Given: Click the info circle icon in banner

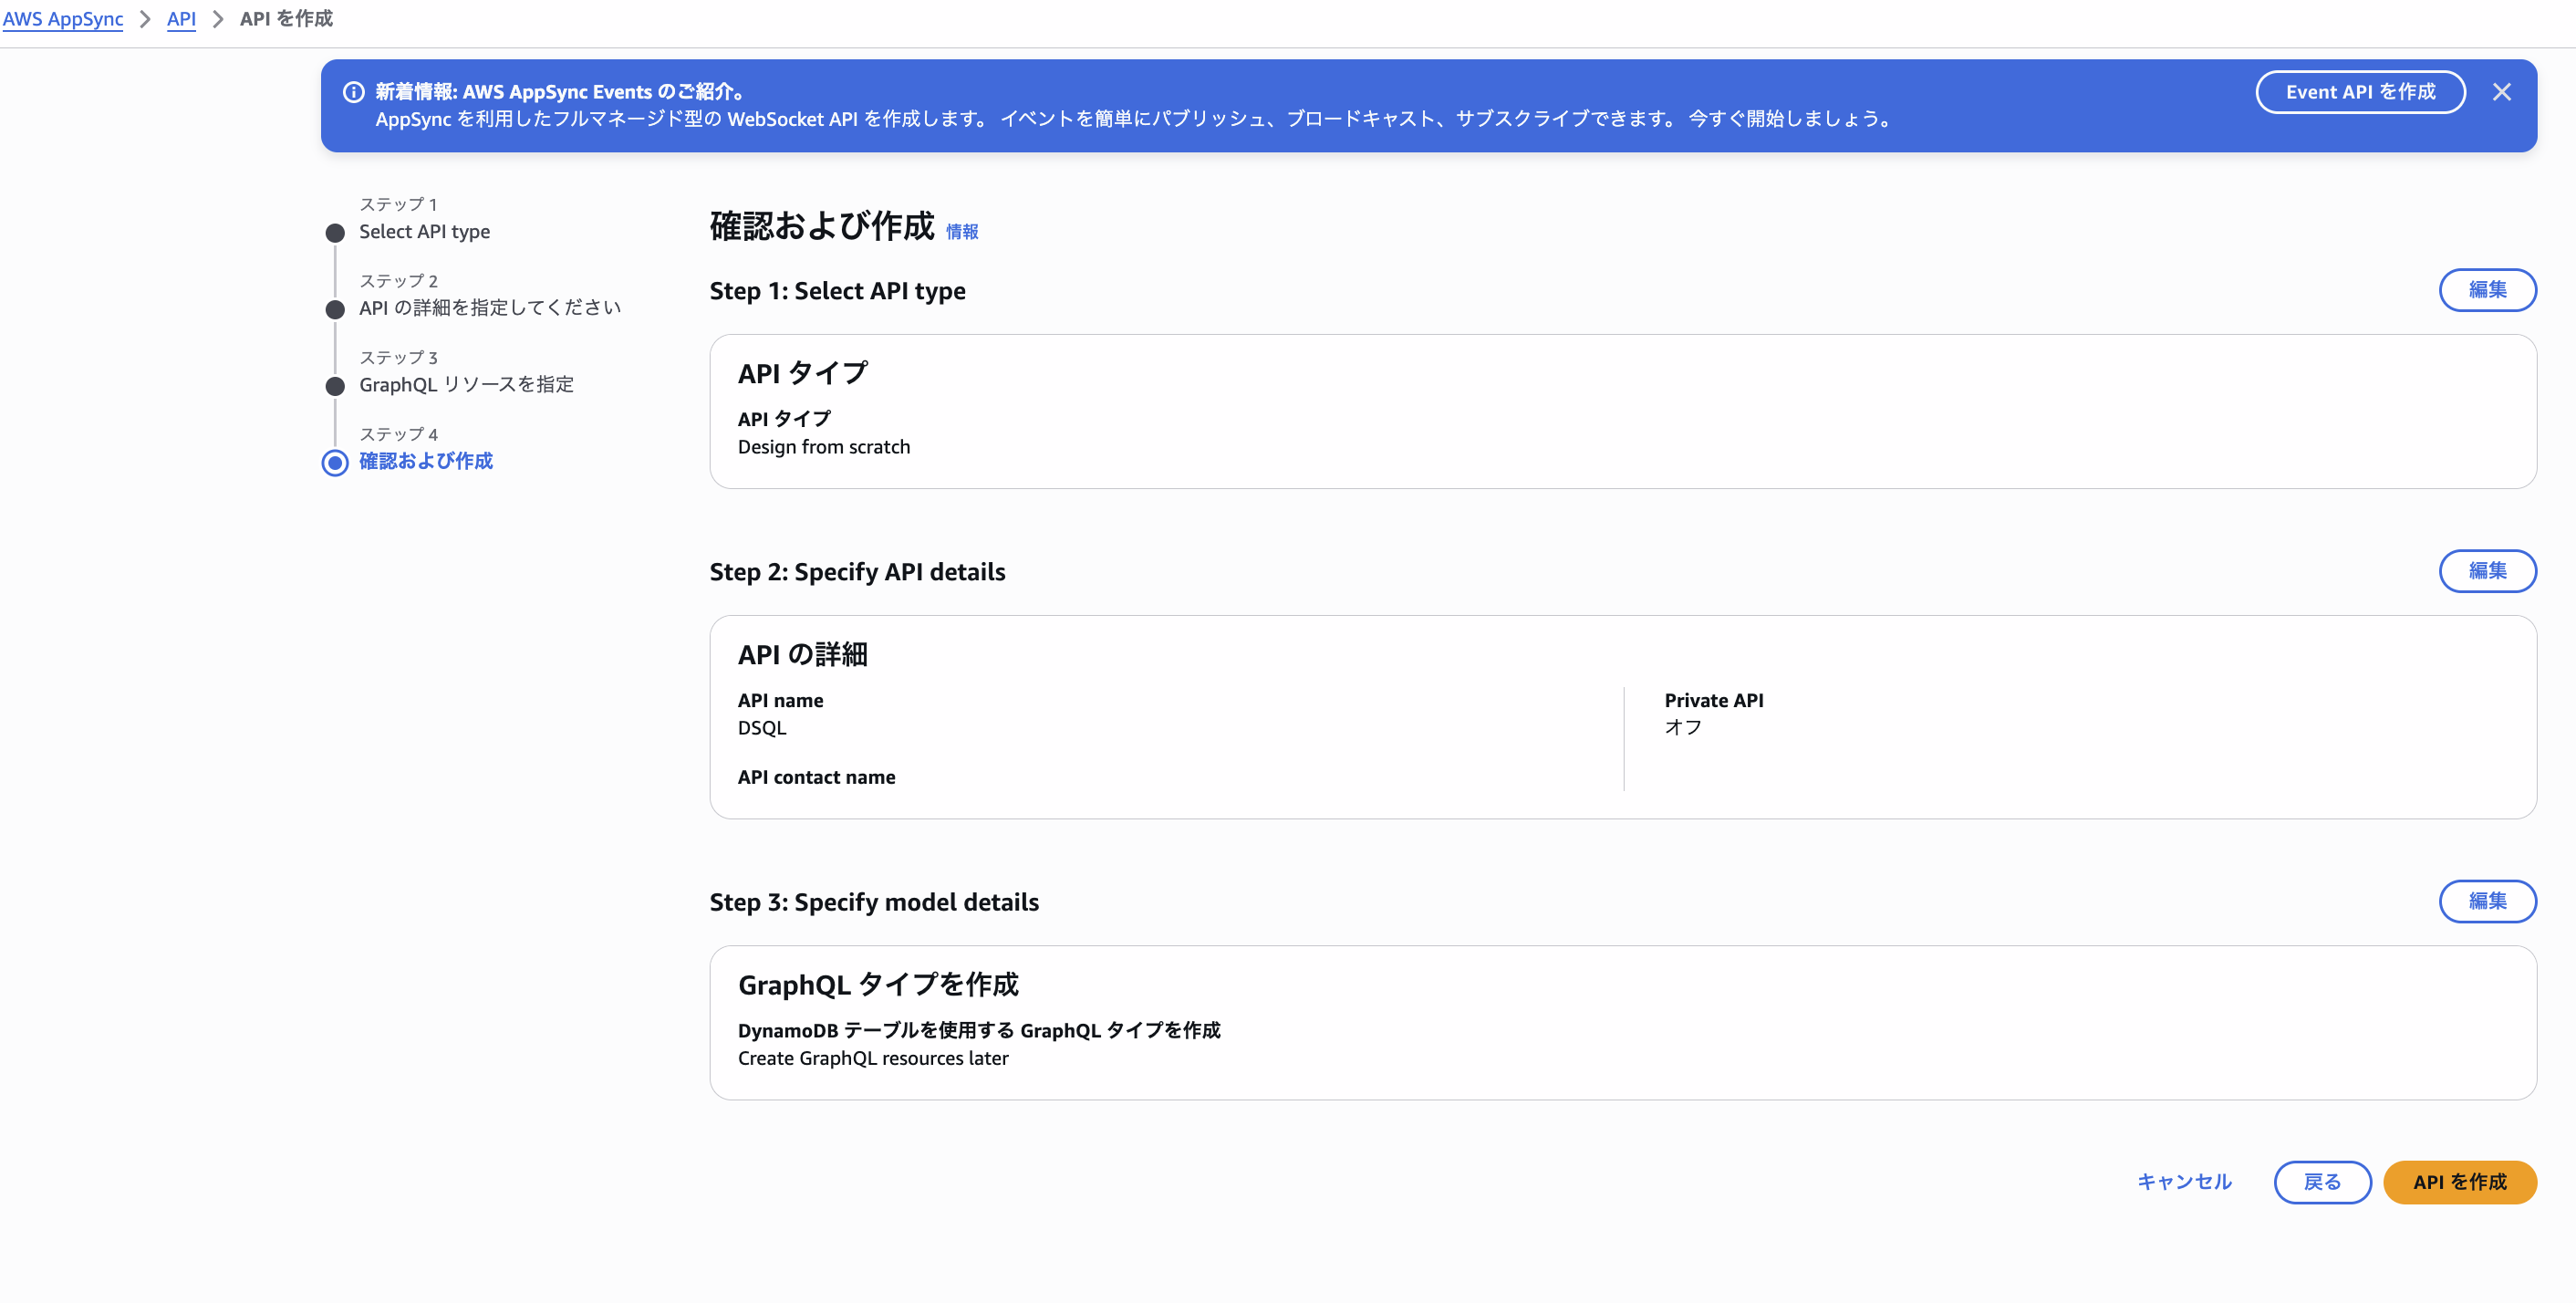Looking at the screenshot, I should [x=353, y=92].
